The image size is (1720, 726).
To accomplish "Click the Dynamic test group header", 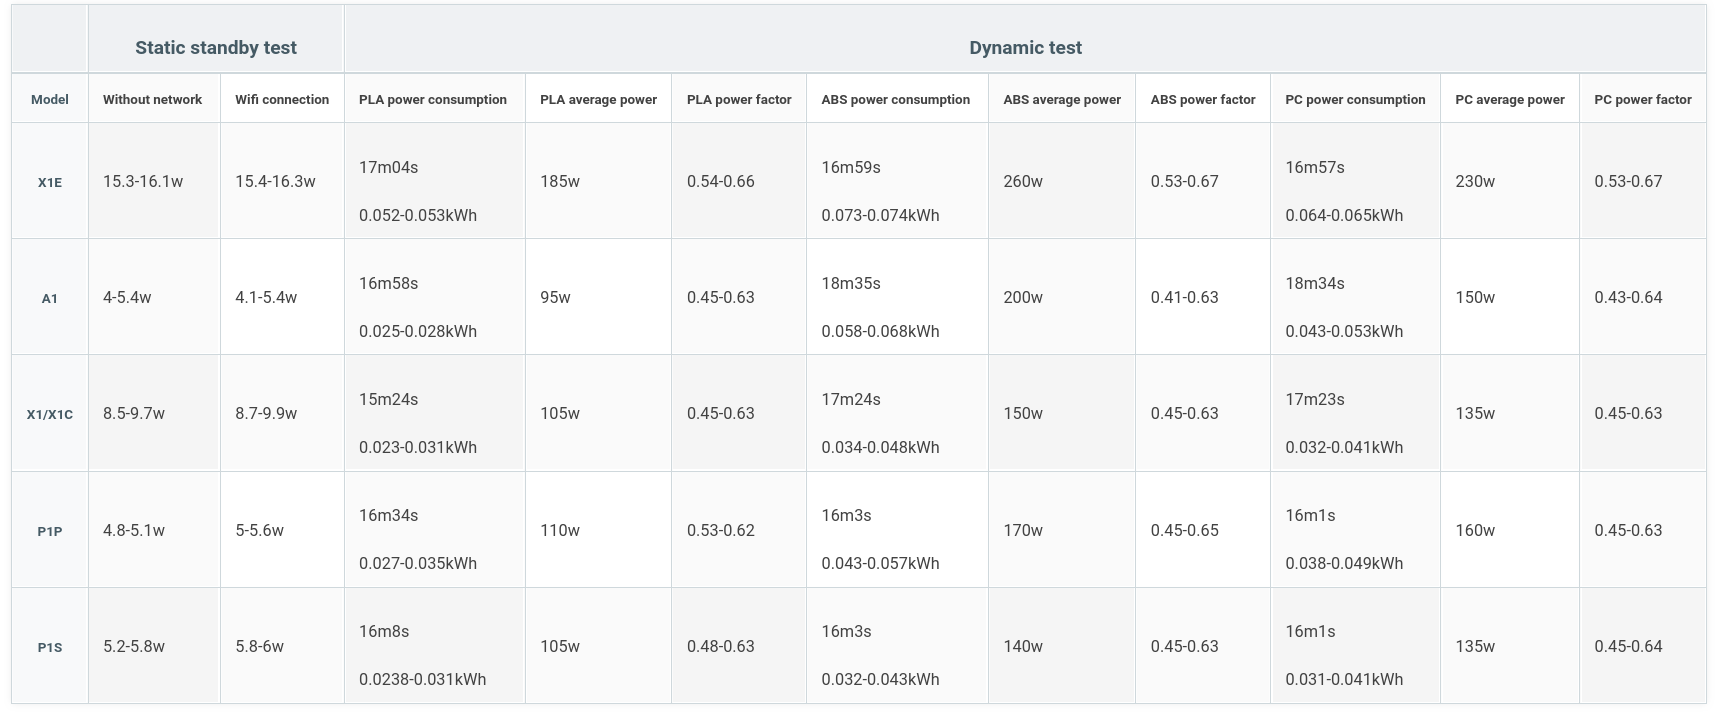I will click(1025, 47).
